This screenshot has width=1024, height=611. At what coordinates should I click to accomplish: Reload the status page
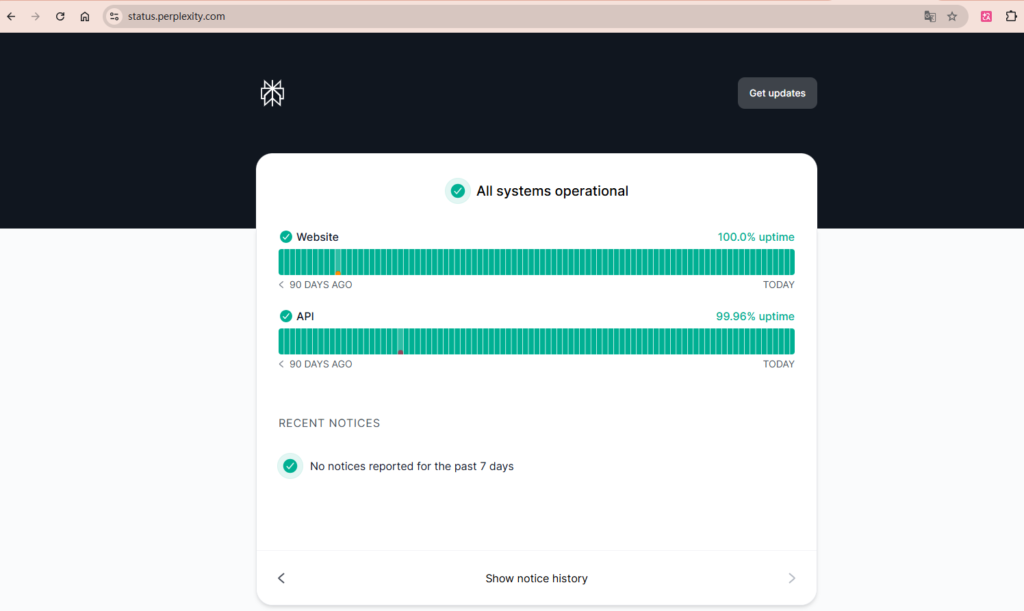click(x=60, y=16)
